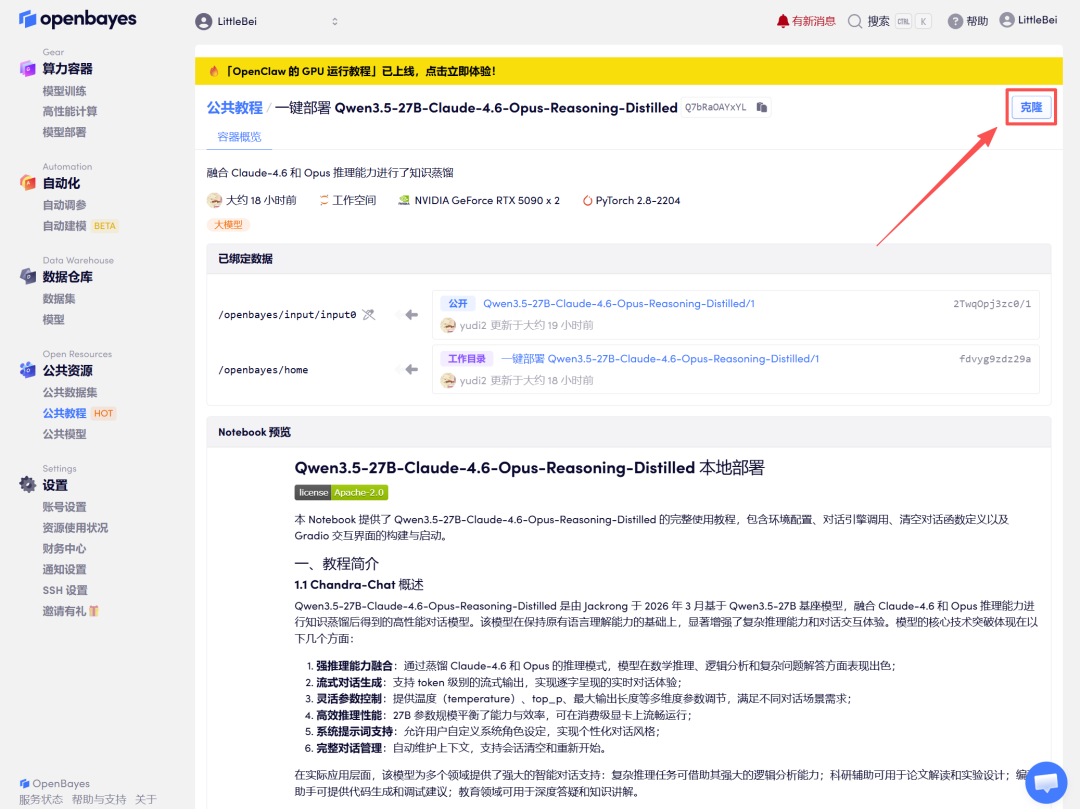This screenshot has width=1080, height=809.
Task: Open 公共数据集 in sidebar
Action: coord(70,392)
